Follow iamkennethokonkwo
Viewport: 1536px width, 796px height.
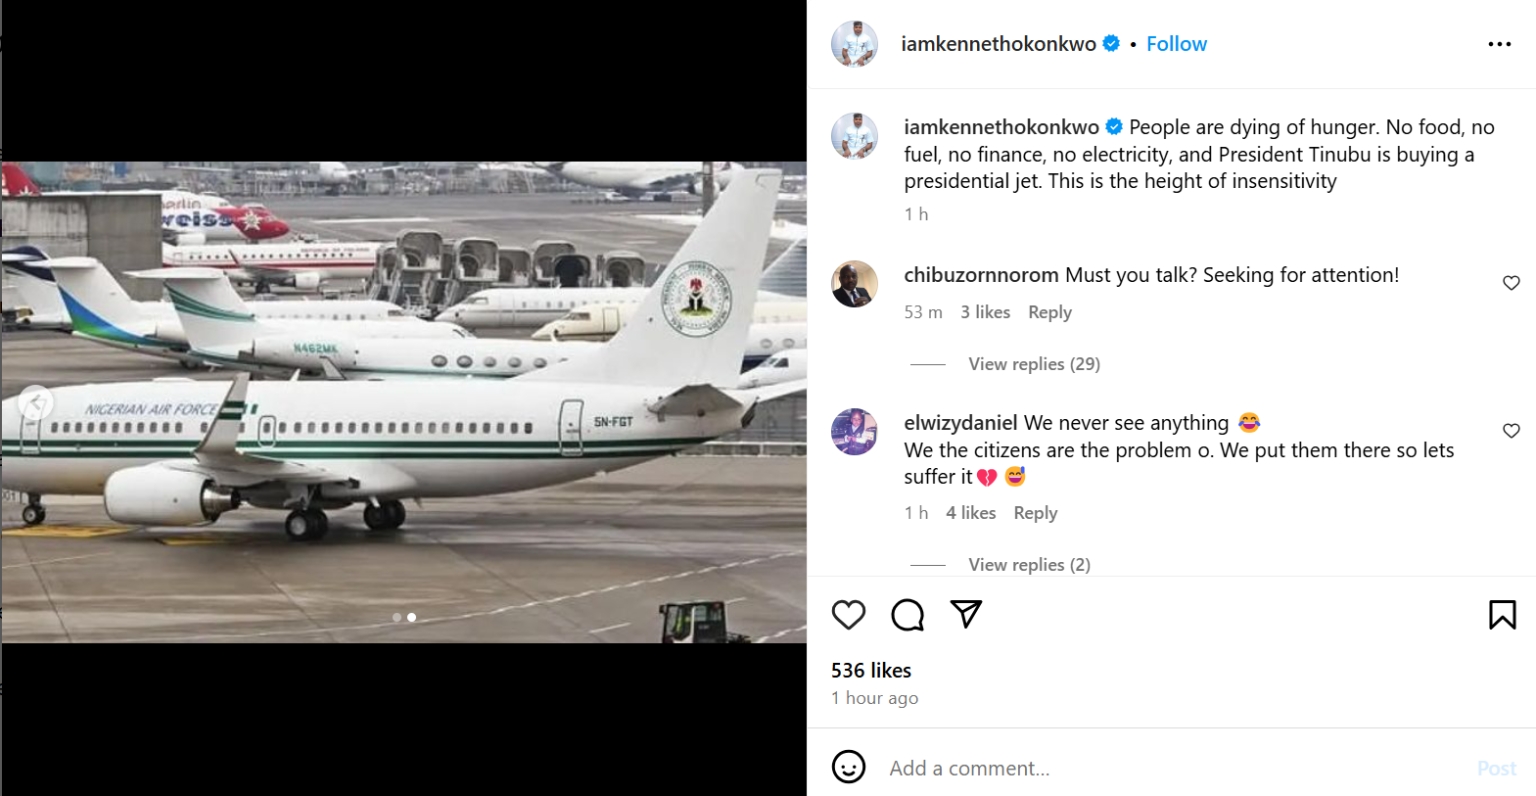(x=1176, y=44)
